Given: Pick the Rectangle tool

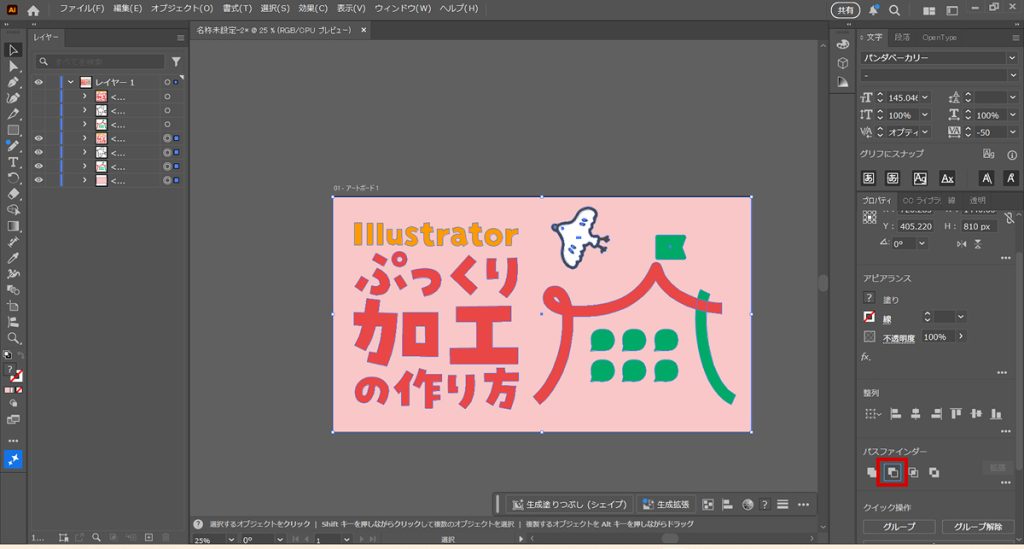Looking at the screenshot, I should (x=14, y=130).
